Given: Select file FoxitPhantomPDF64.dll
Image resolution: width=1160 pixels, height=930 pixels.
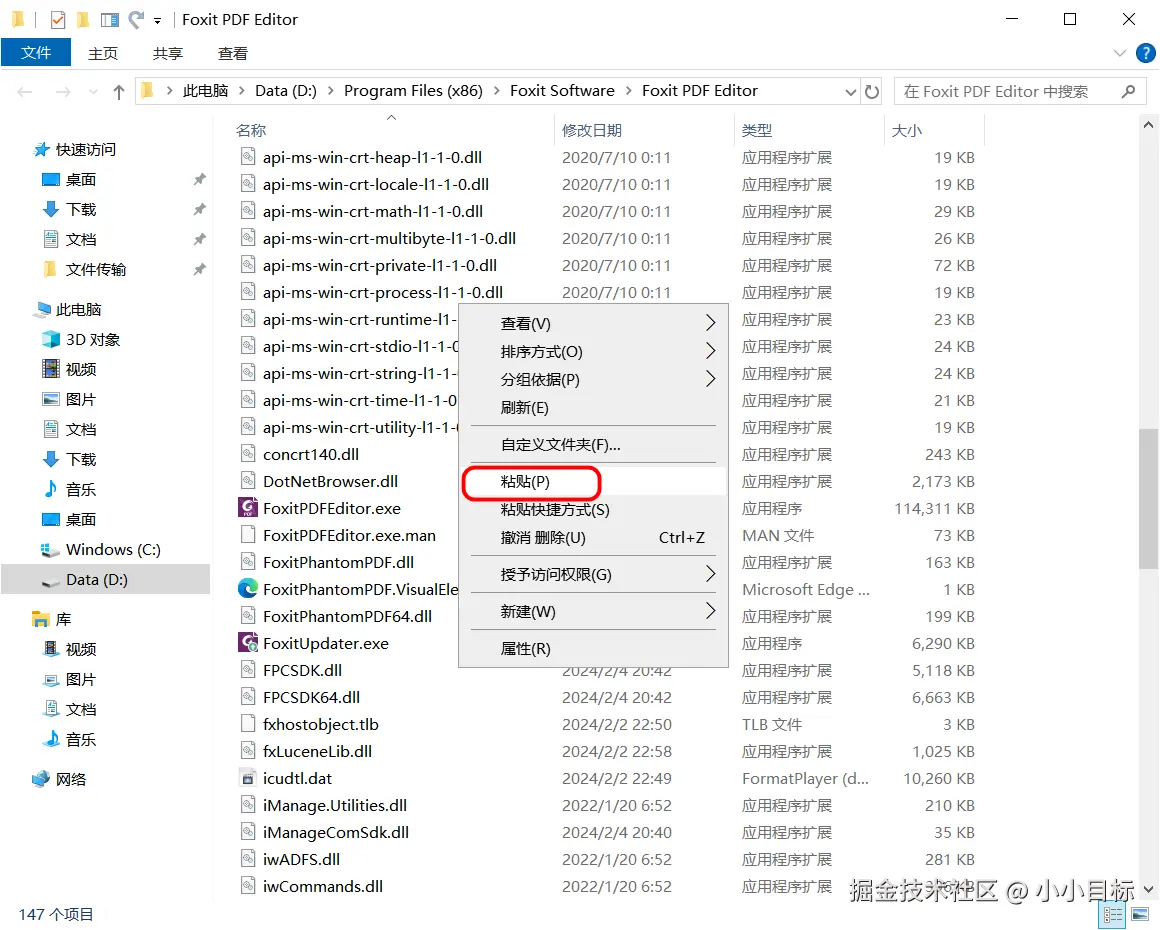Looking at the screenshot, I should (x=347, y=616).
